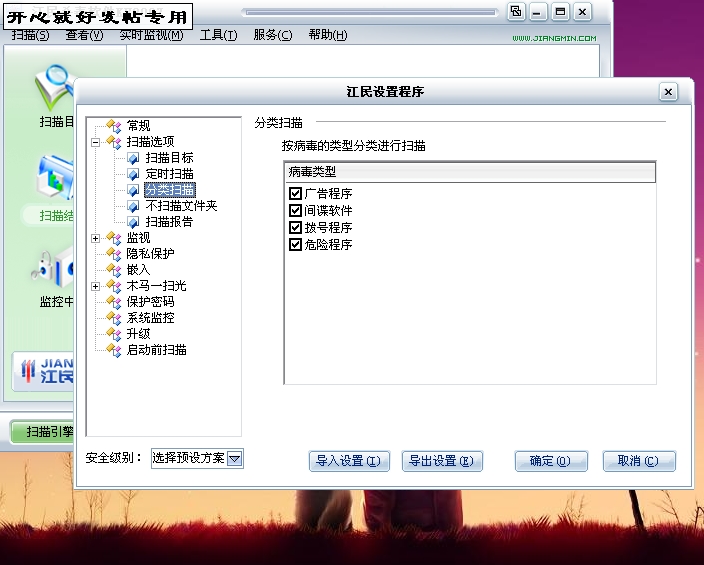Collapse the 扫描选项 tree node

[x=95, y=143]
